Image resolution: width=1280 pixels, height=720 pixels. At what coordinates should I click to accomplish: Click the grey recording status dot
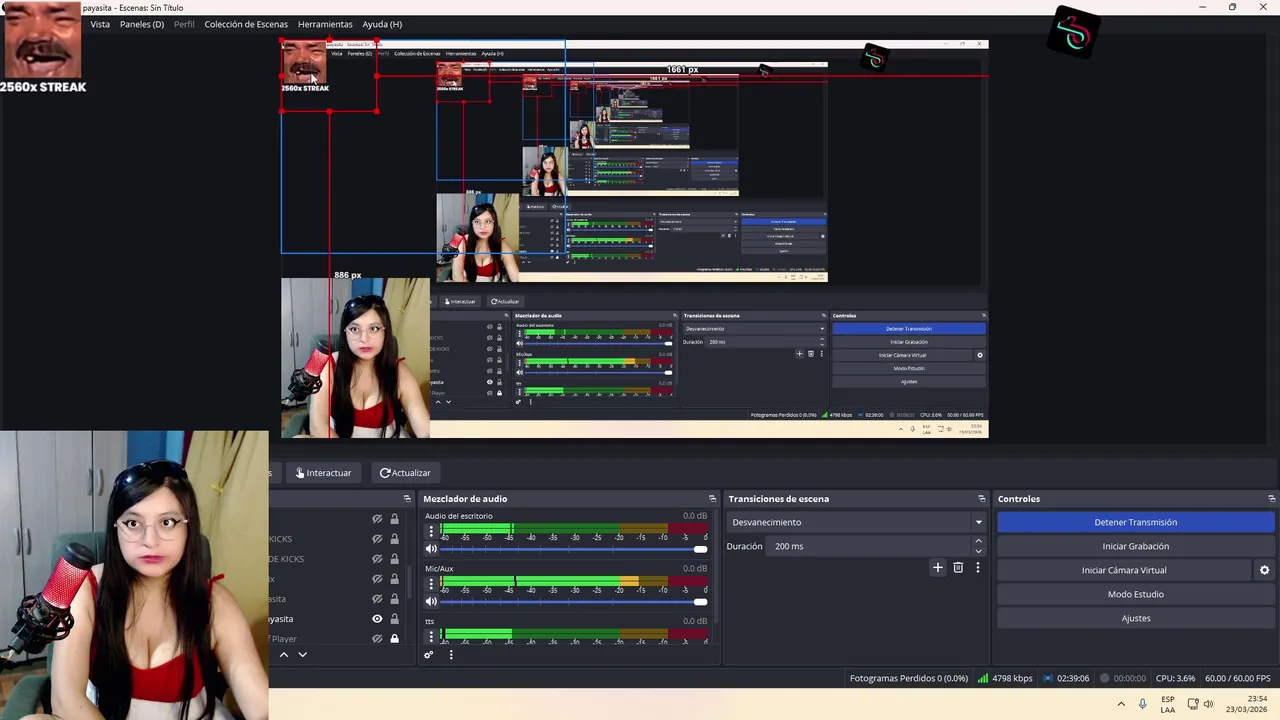1105,678
